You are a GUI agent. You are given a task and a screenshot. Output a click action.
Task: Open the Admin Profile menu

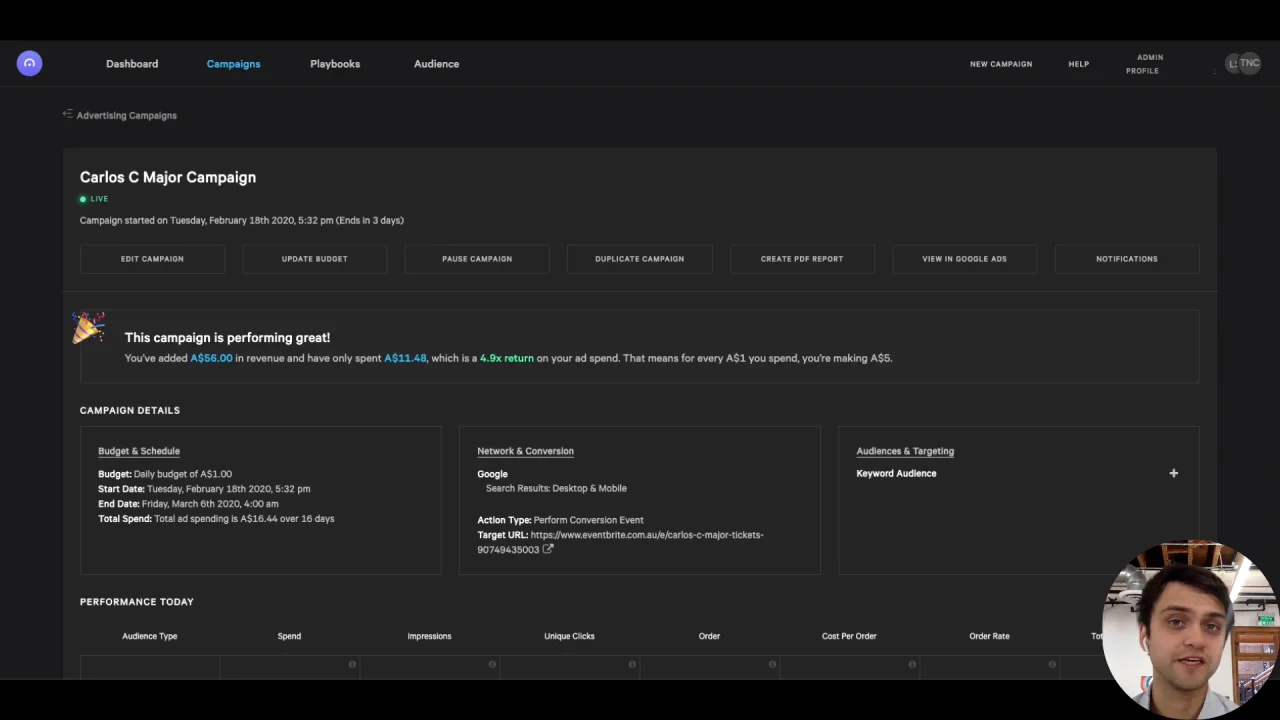click(x=1143, y=64)
